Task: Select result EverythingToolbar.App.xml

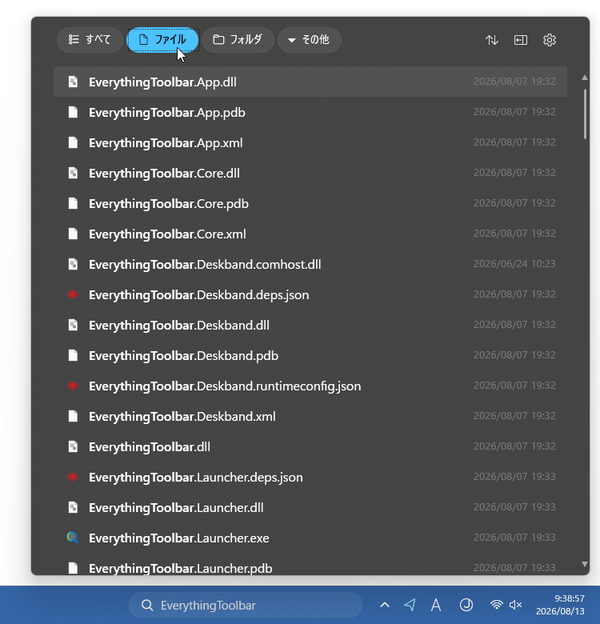Action: 310,142
